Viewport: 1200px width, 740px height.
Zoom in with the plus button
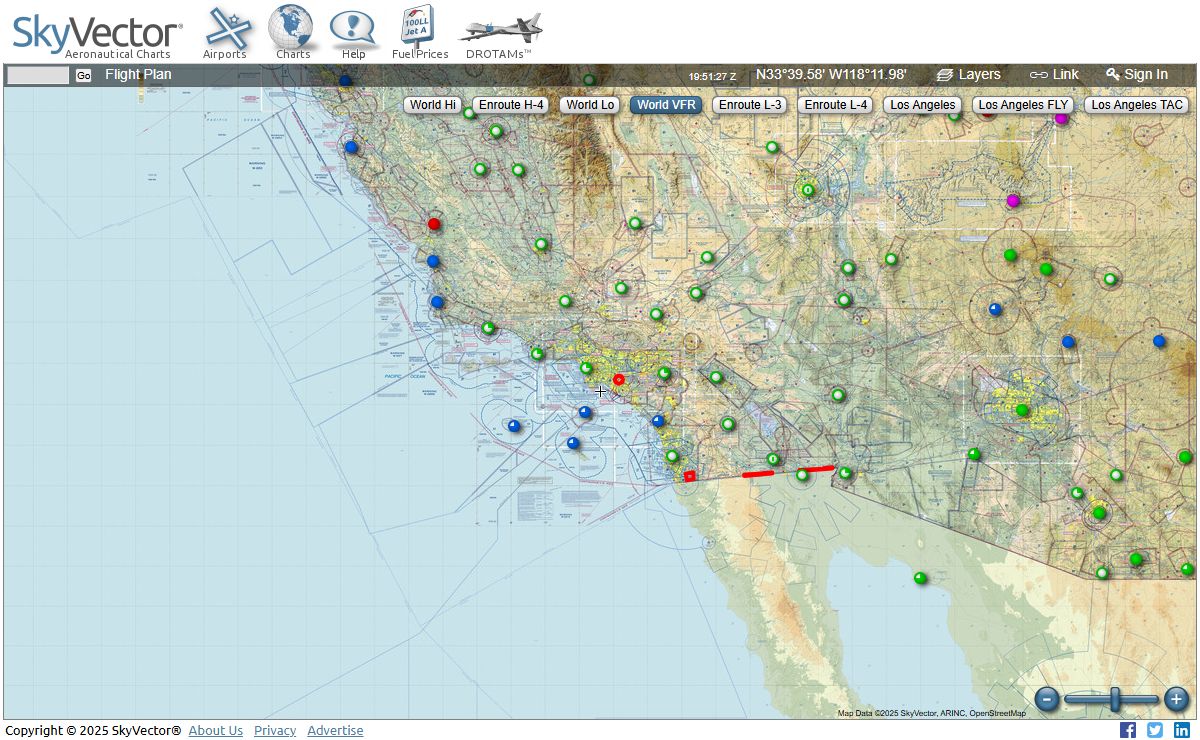click(x=1177, y=699)
